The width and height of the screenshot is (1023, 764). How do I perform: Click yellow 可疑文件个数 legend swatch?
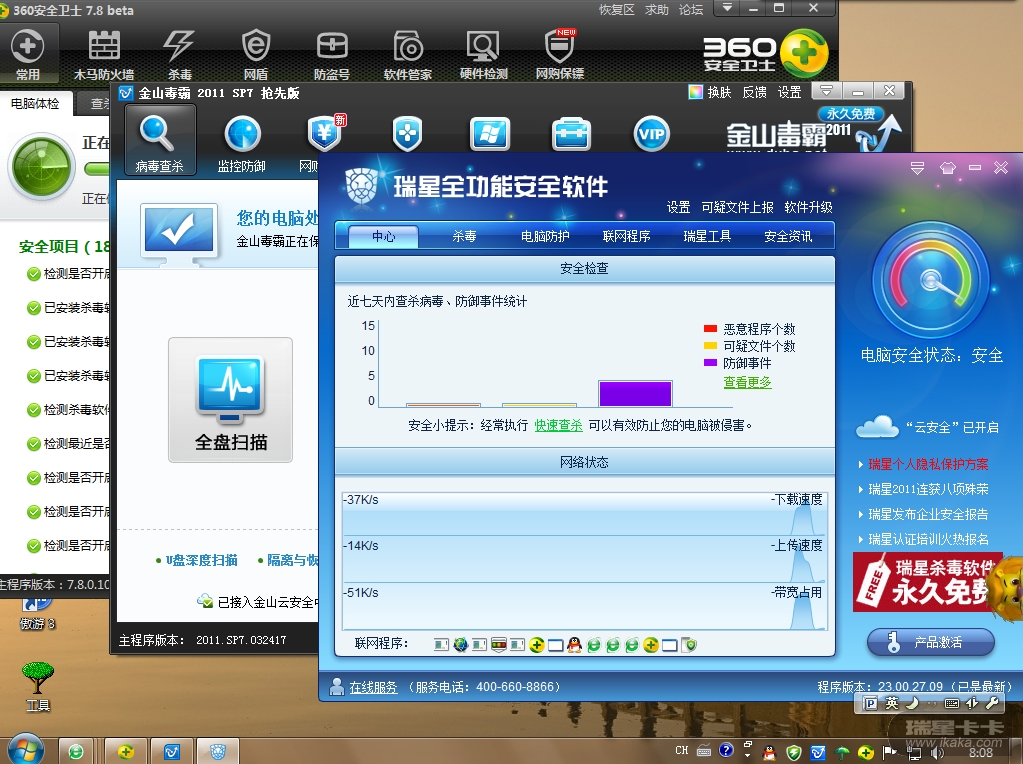coord(710,345)
